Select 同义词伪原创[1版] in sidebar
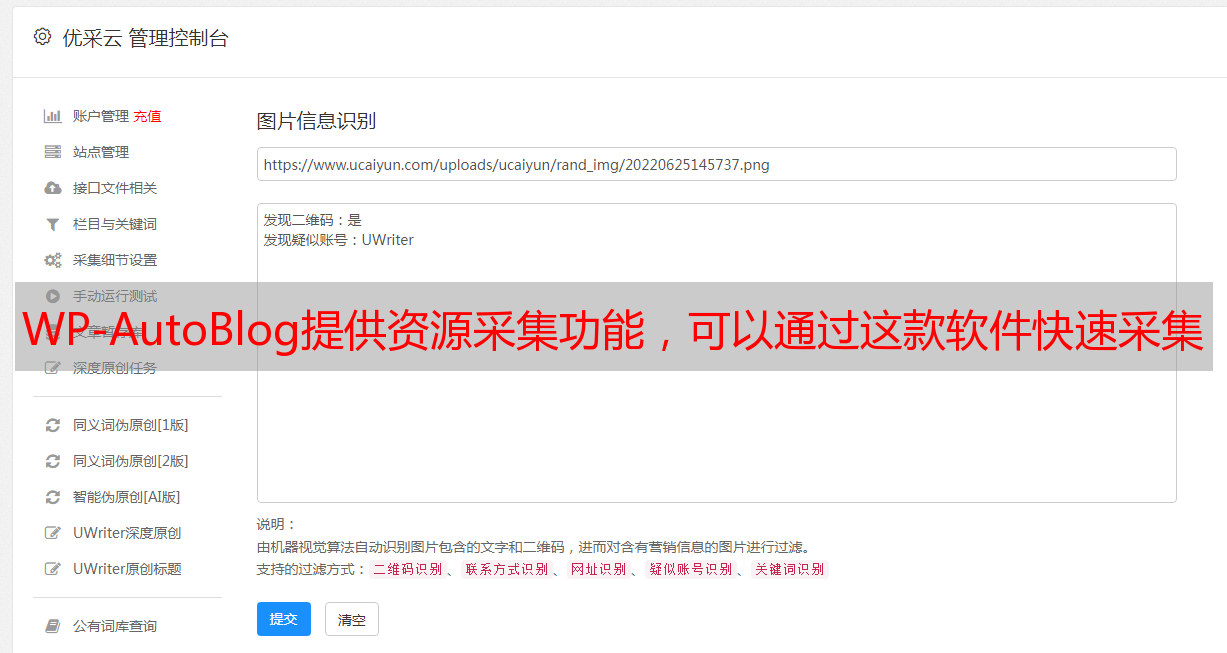This screenshot has width=1227, height=653. tap(131, 425)
